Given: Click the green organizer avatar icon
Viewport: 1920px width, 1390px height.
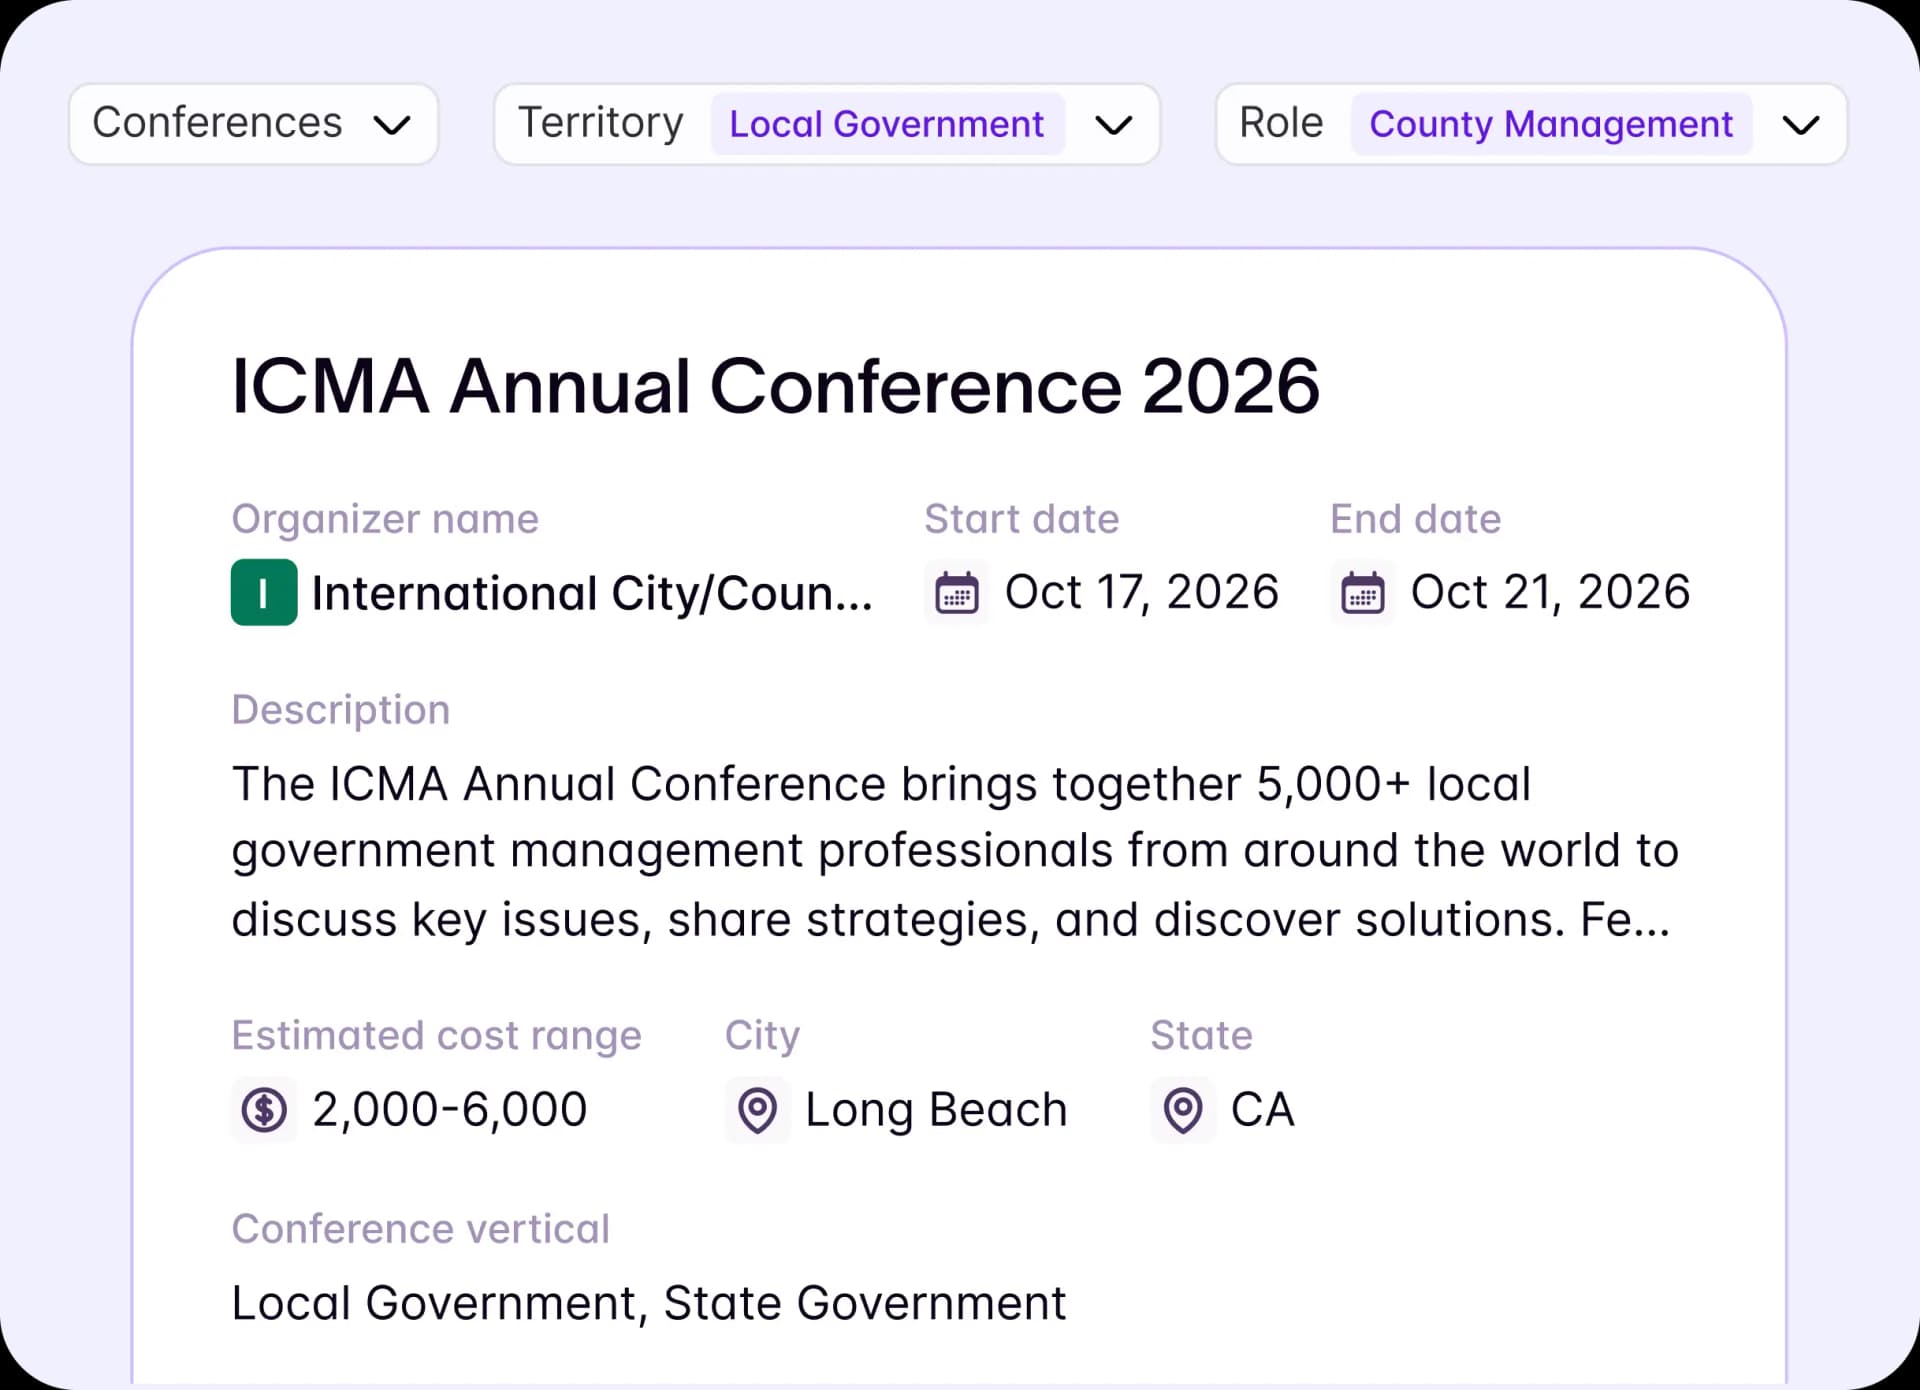Looking at the screenshot, I should pyautogui.click(x=264, y=592).
